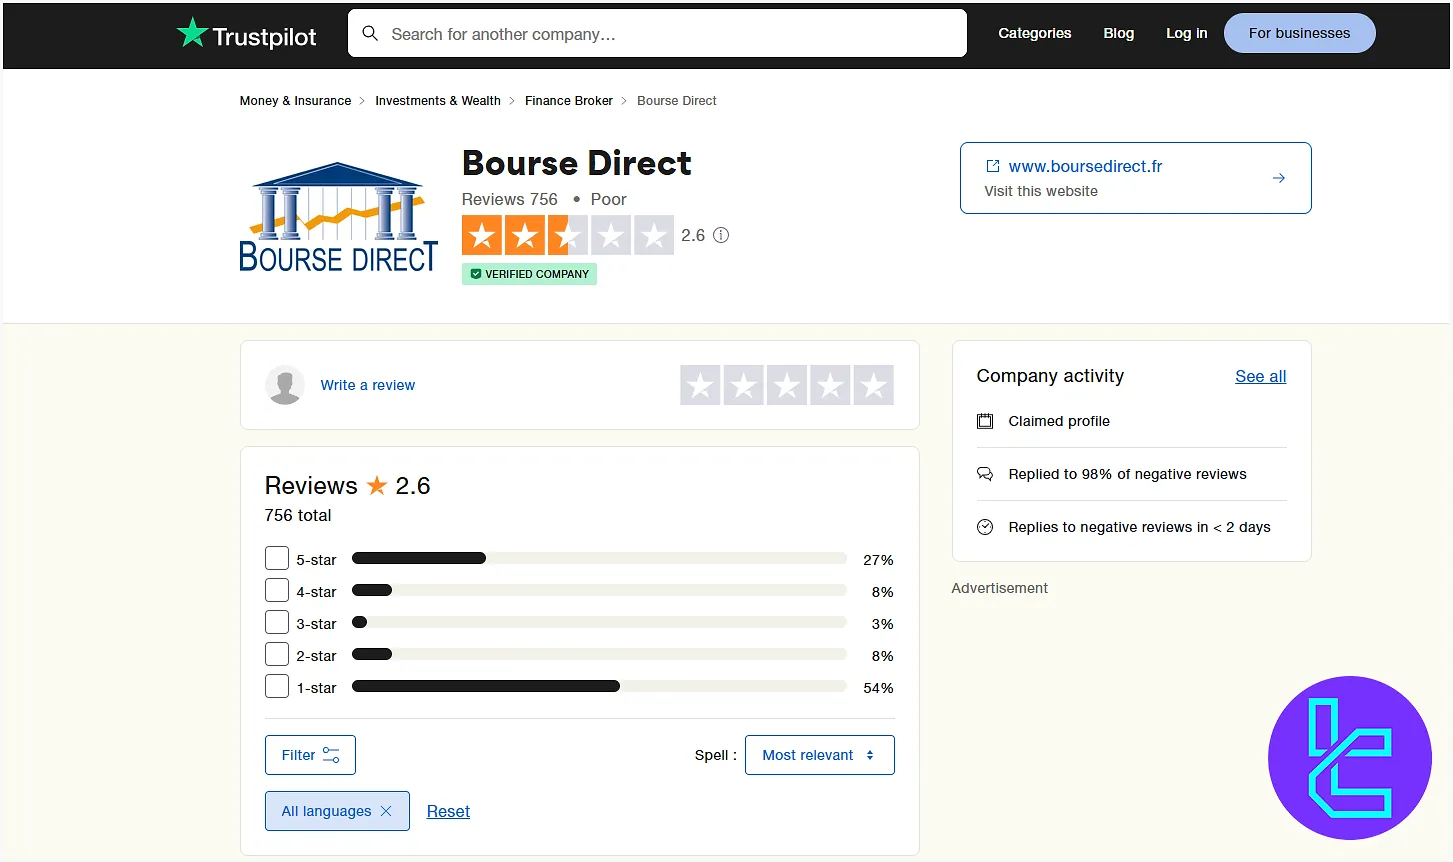Screen dimensions: 1453x862
Task: Click the Claimed profile calendar icon
Action: [x=985, y=421]
